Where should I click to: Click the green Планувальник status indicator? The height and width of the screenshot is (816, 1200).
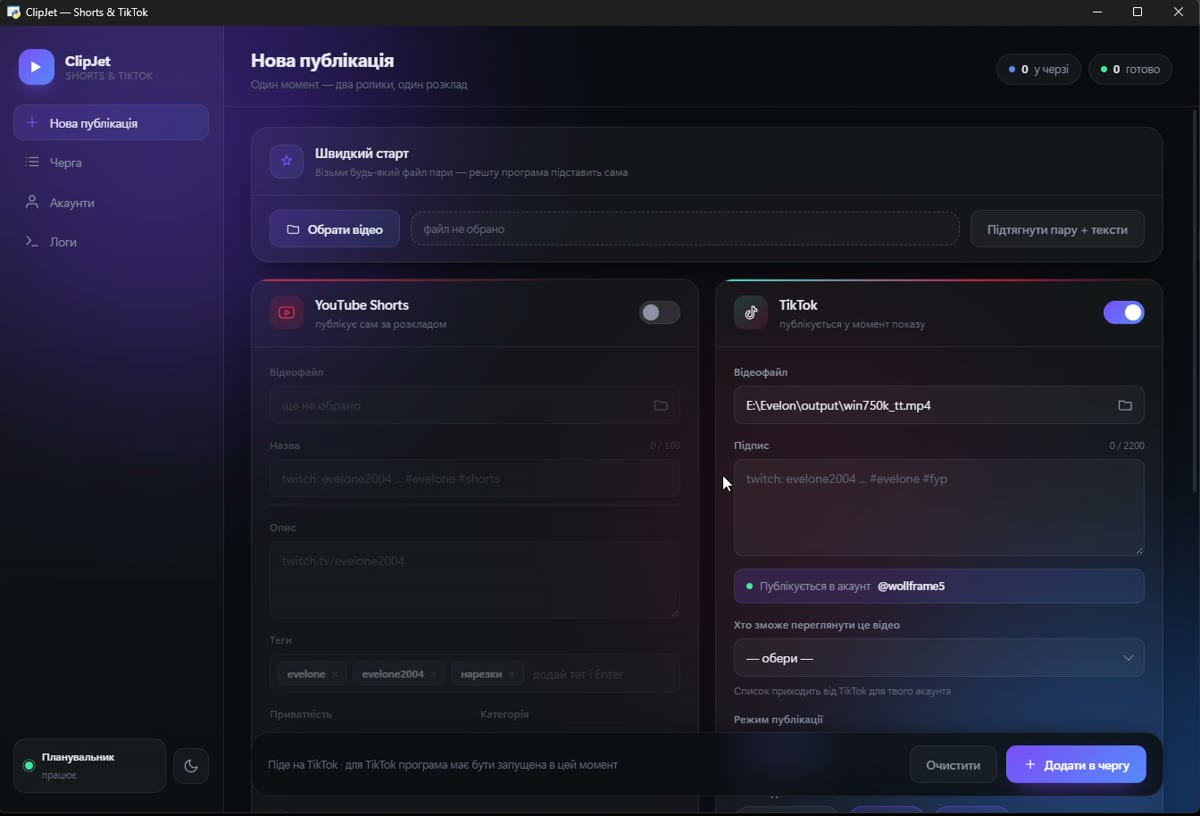click(x=29, y=766)
